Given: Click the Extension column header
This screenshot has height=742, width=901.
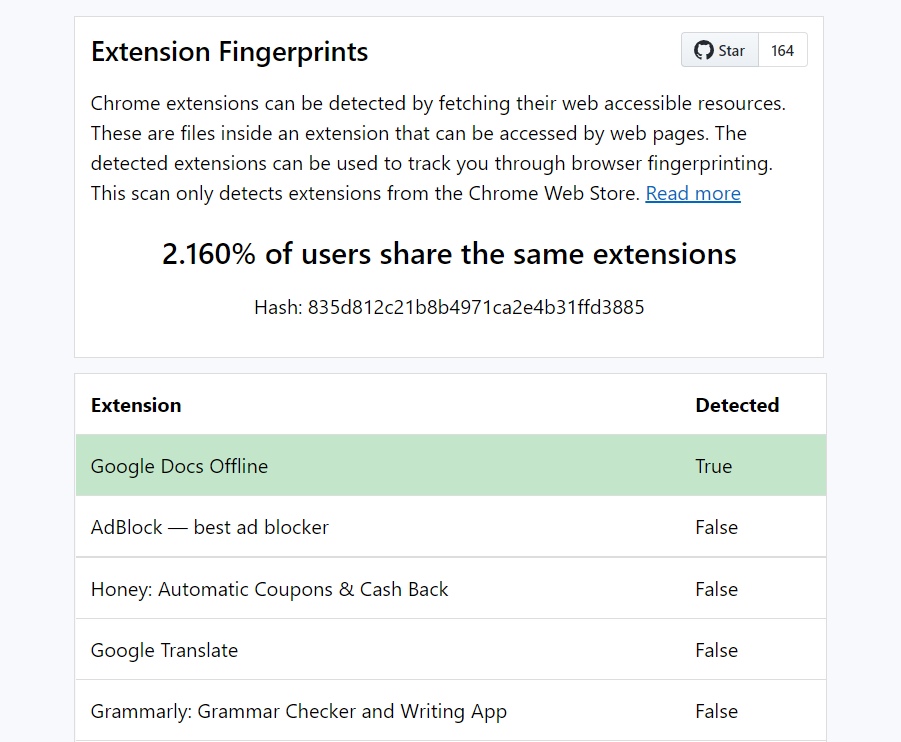Looking at the screenshot, I should 136,405.
